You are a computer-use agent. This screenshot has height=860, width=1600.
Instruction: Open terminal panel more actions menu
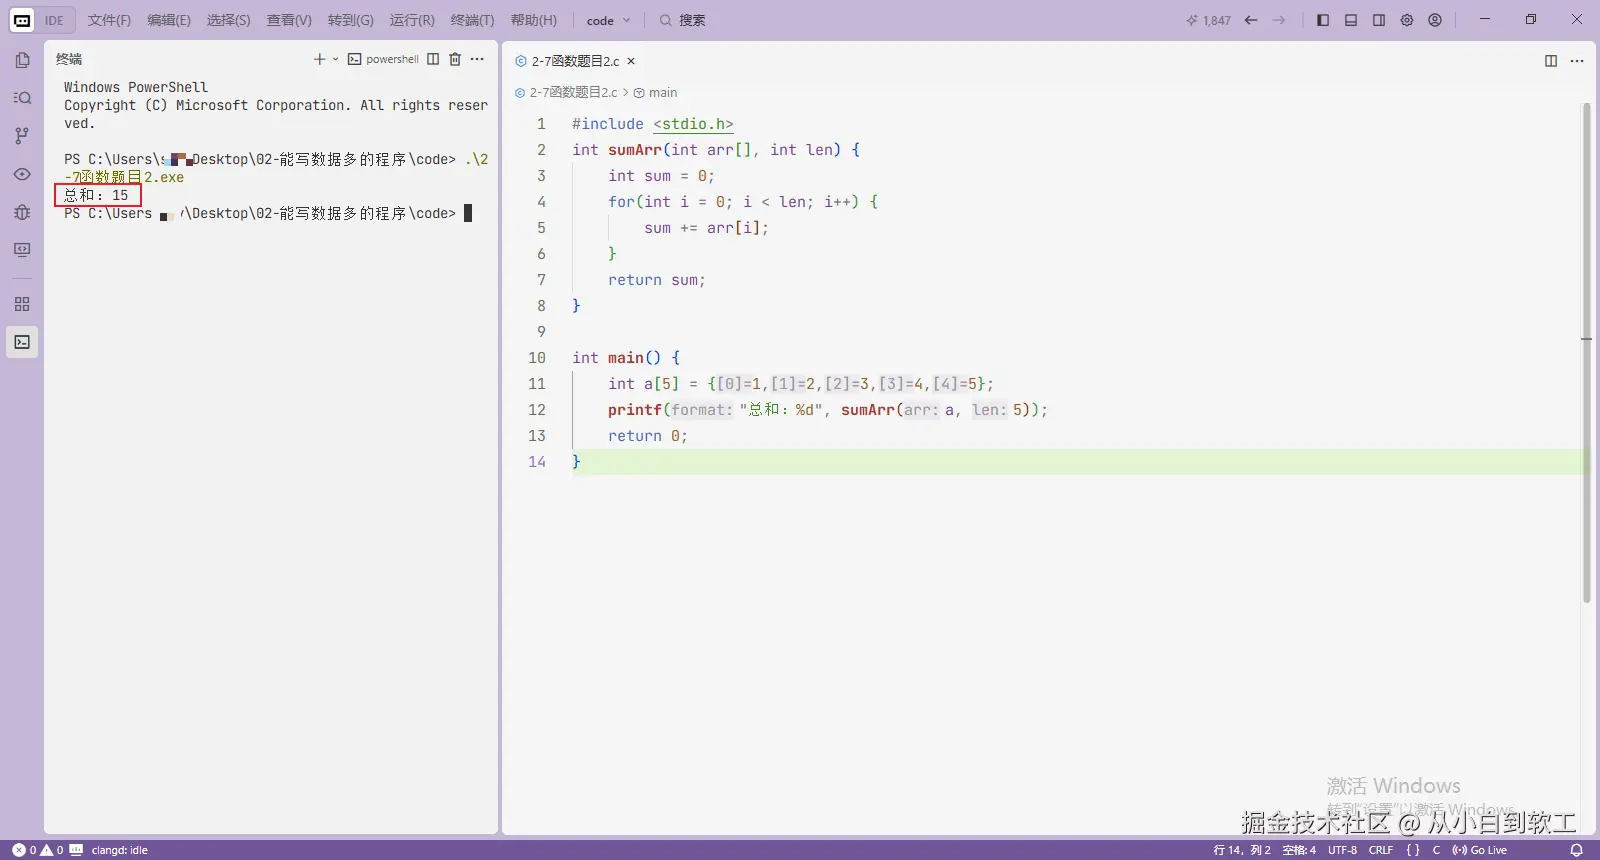click(477, 59)
